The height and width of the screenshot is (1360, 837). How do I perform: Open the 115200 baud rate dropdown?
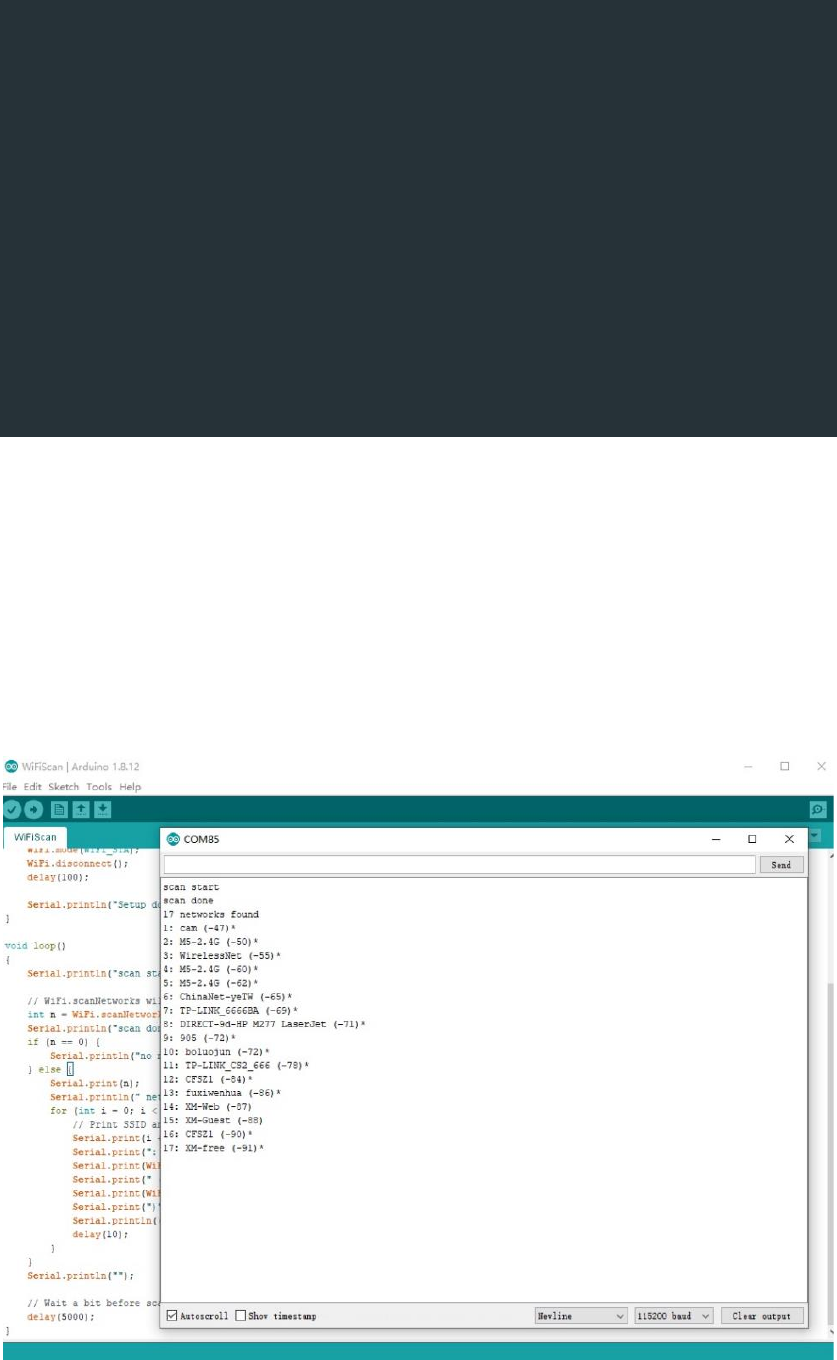pos(675,1316)
